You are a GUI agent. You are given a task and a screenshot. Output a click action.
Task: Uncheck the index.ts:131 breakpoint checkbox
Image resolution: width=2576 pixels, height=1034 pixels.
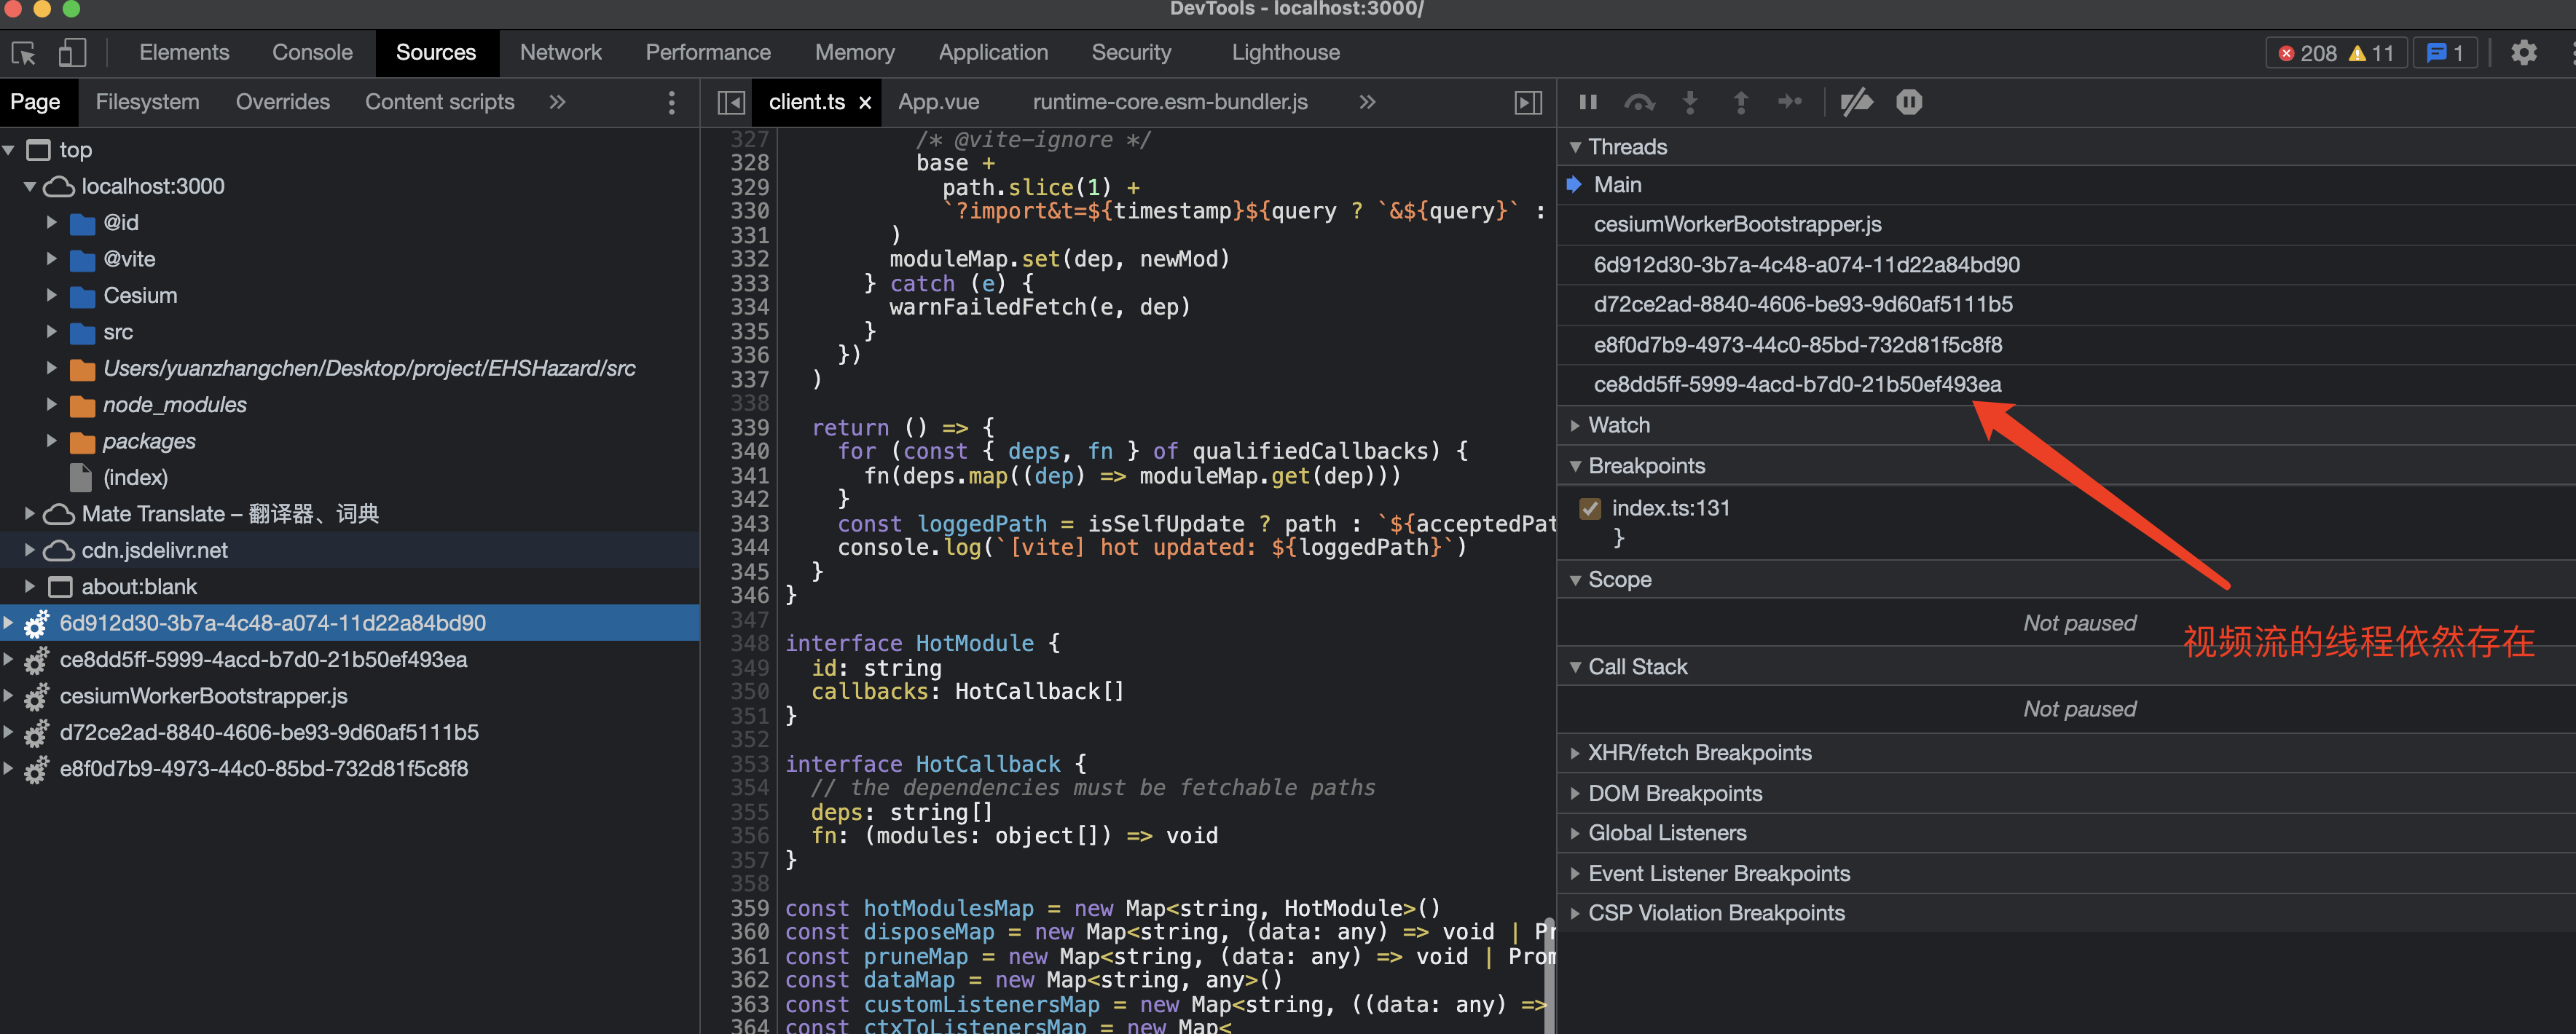point(1590,508)
